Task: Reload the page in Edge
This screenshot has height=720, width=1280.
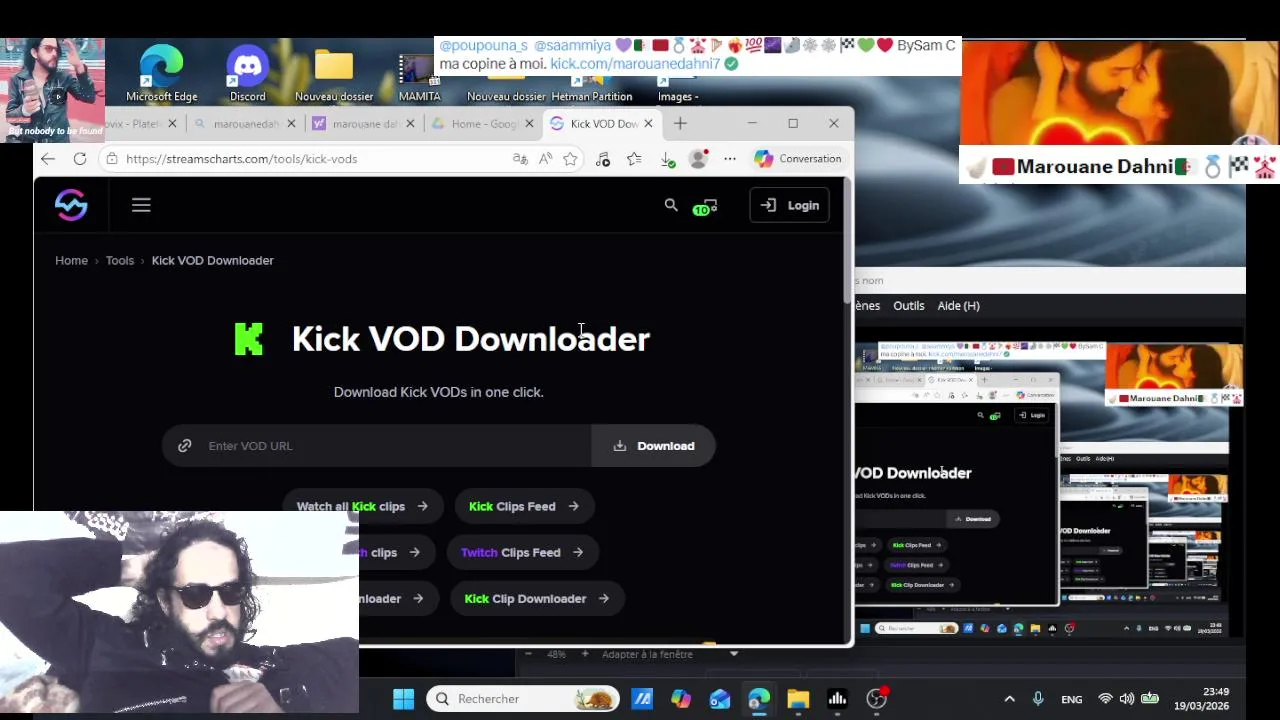Action: (80, 159)
